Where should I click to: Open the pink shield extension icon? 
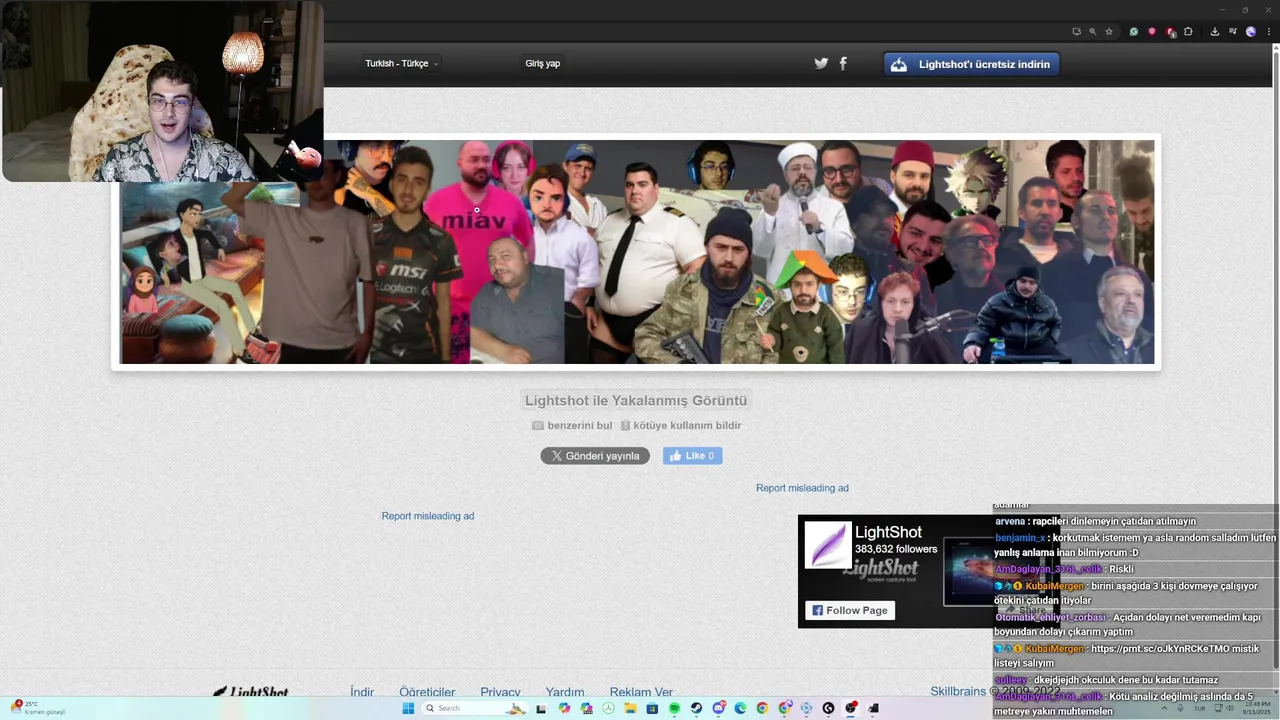(1152, 32)
